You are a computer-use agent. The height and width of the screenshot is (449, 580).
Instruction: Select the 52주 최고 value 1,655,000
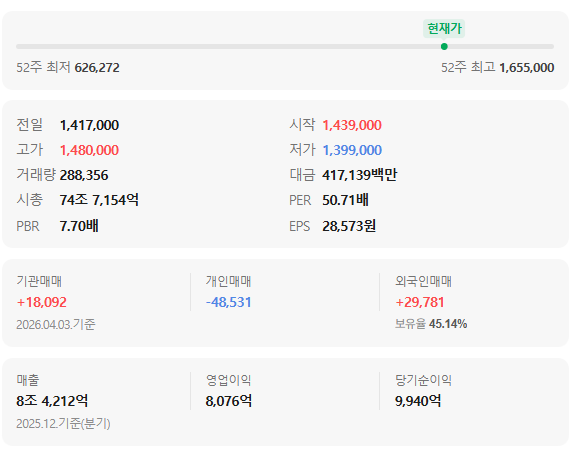click(x=527, y=68)
